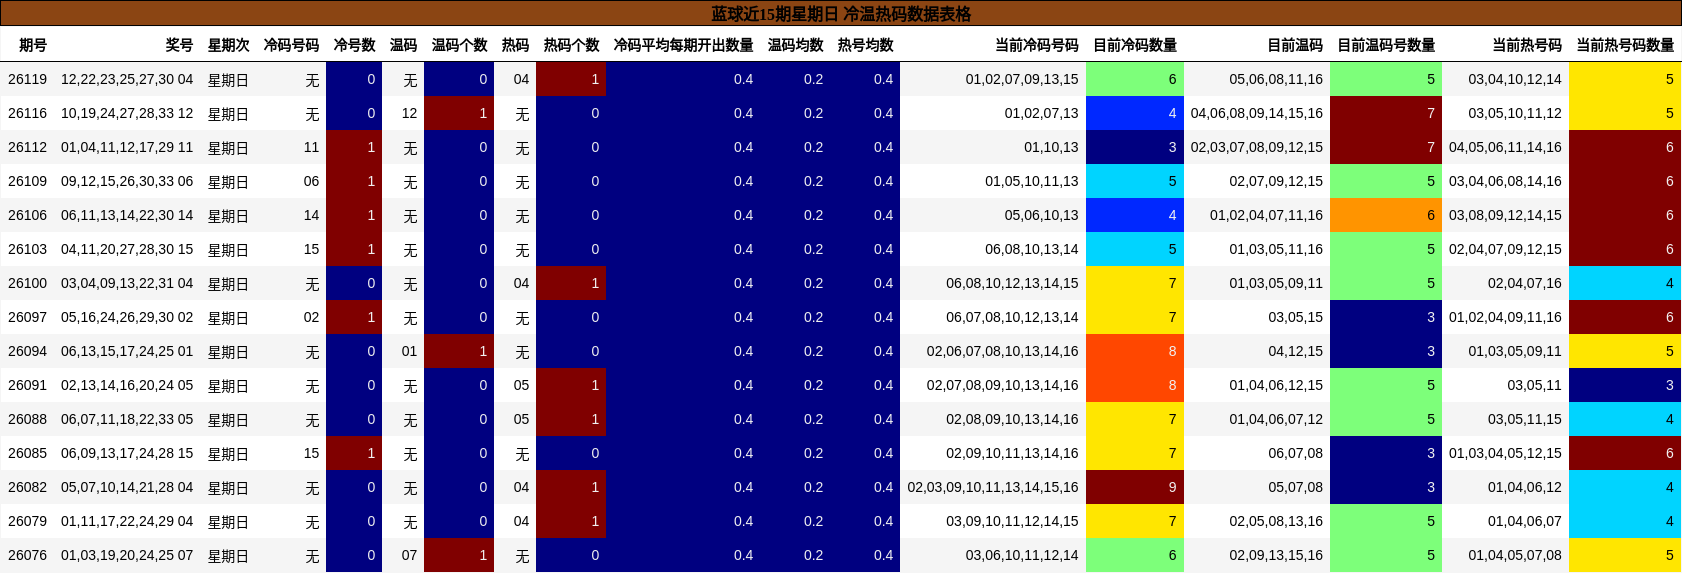Click issue number 26100

pos(27,283)
